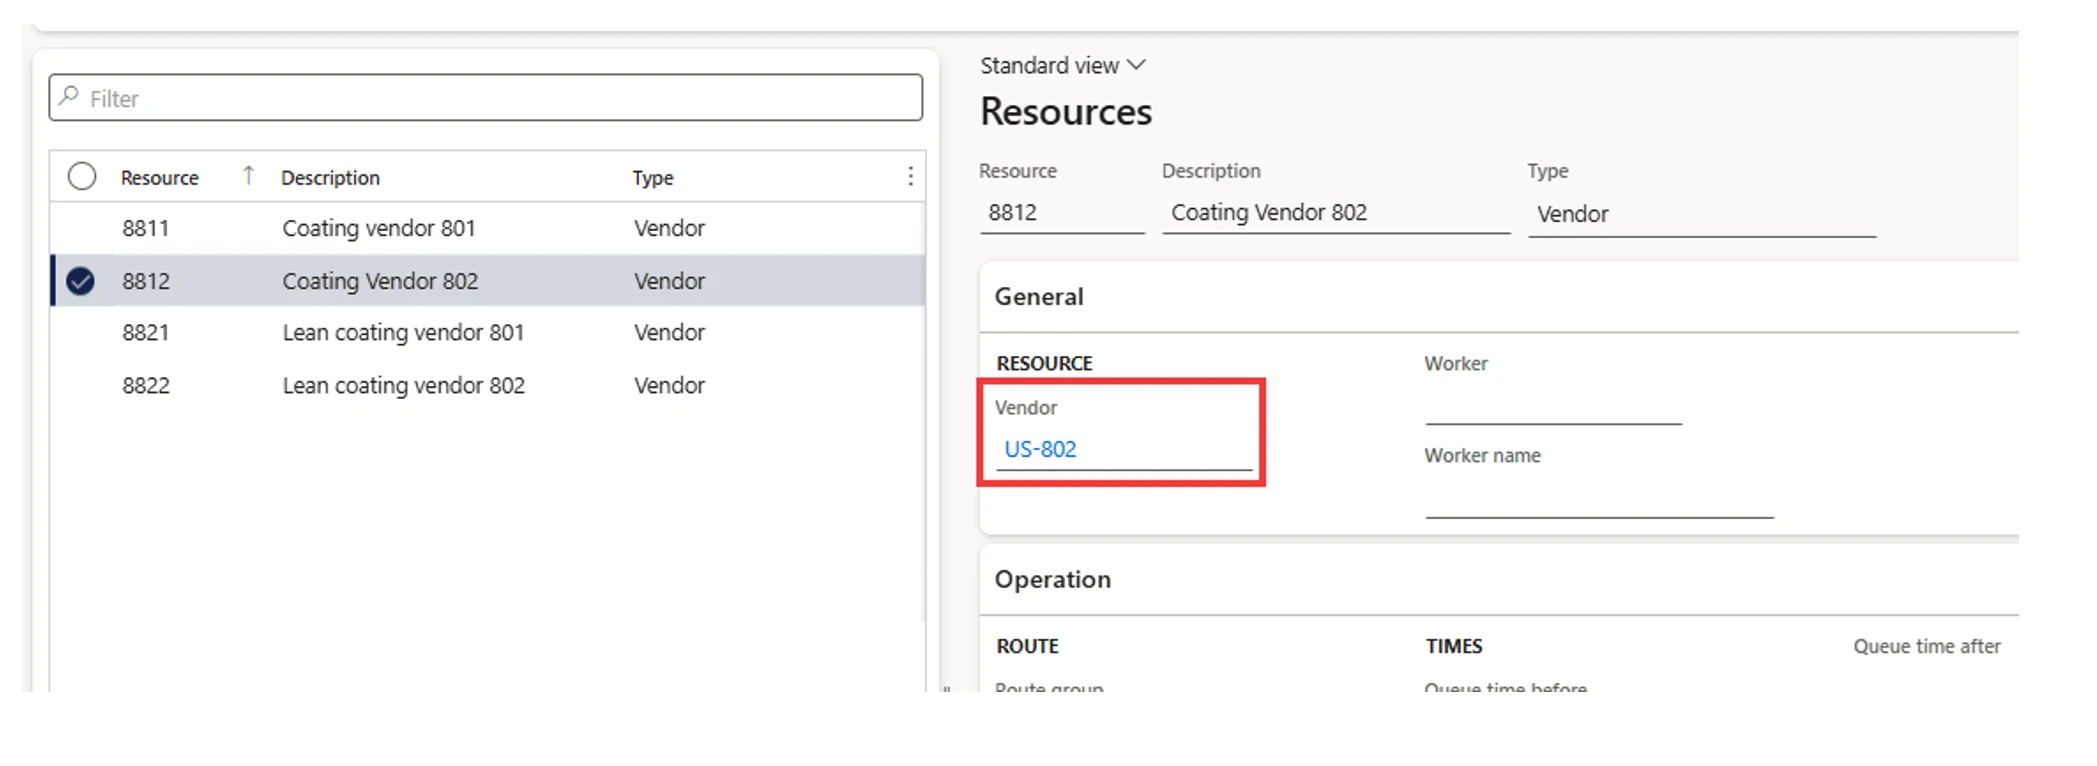Open vendor link US-802
This screenshot has height=766, width=2097.
point(1040,450)
